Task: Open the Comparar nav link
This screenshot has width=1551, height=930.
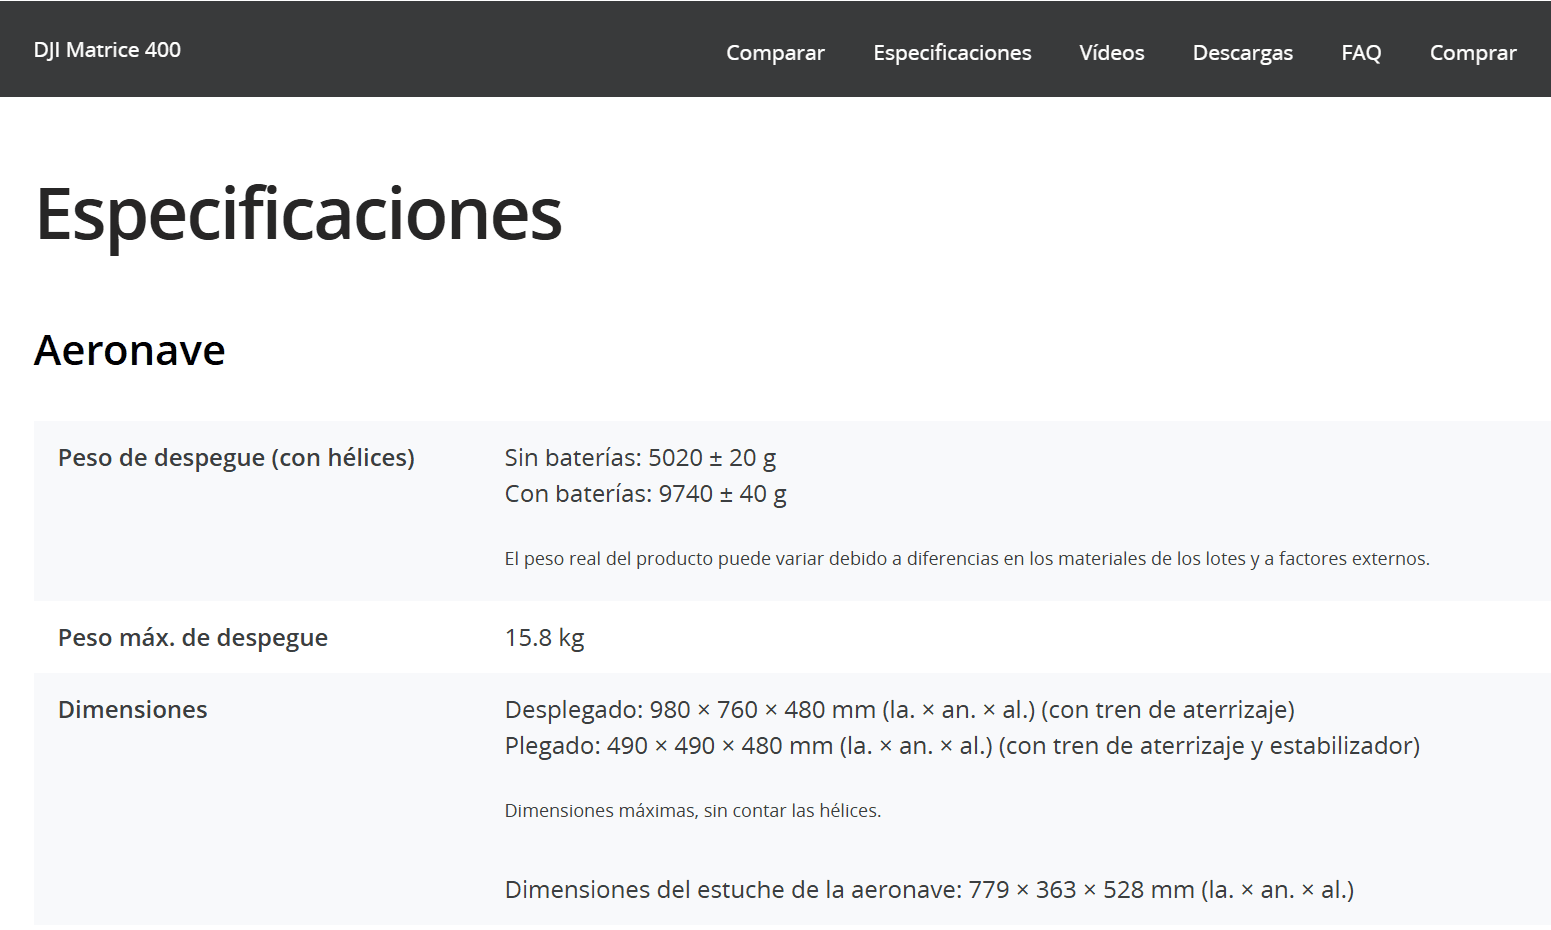Action: (775, 53)
